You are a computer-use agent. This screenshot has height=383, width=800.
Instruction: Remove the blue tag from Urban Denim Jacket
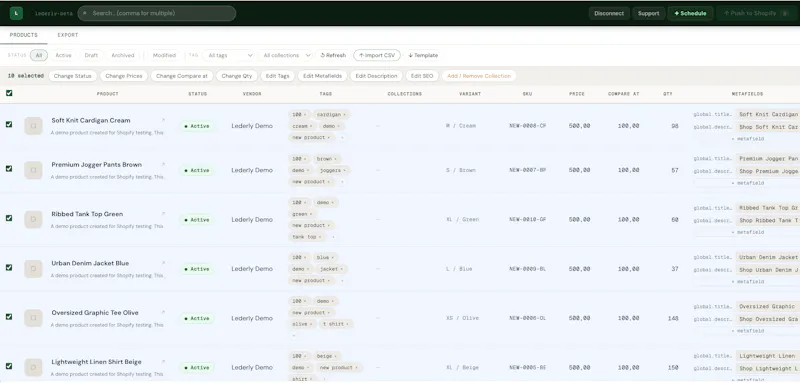coord(333,258)
